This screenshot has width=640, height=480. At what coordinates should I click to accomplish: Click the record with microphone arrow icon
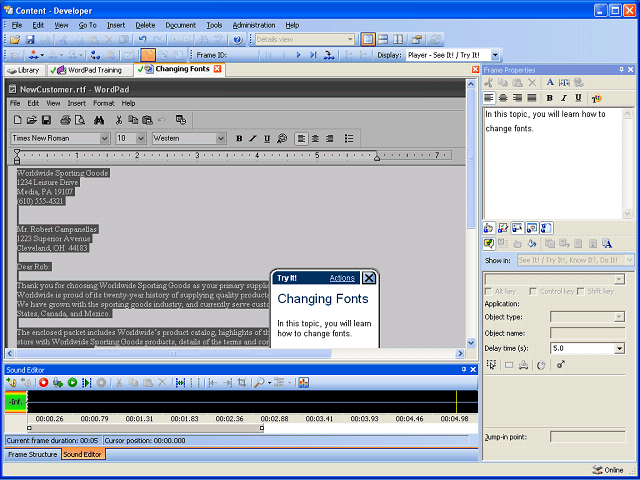point(58,382)
